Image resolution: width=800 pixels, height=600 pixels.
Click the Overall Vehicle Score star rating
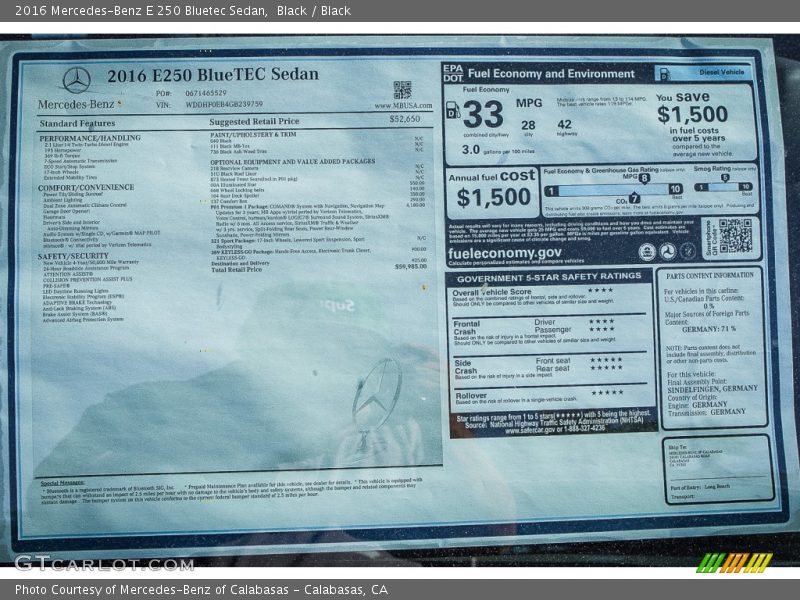pyautogui.click(x=600, y=290)
